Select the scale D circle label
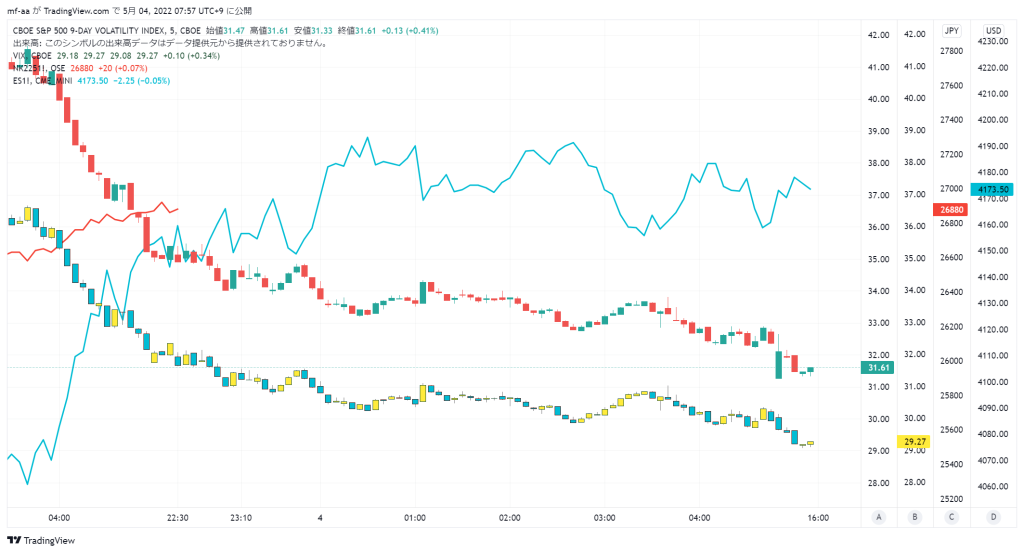The image size is (1024, 553). point(993,517)
